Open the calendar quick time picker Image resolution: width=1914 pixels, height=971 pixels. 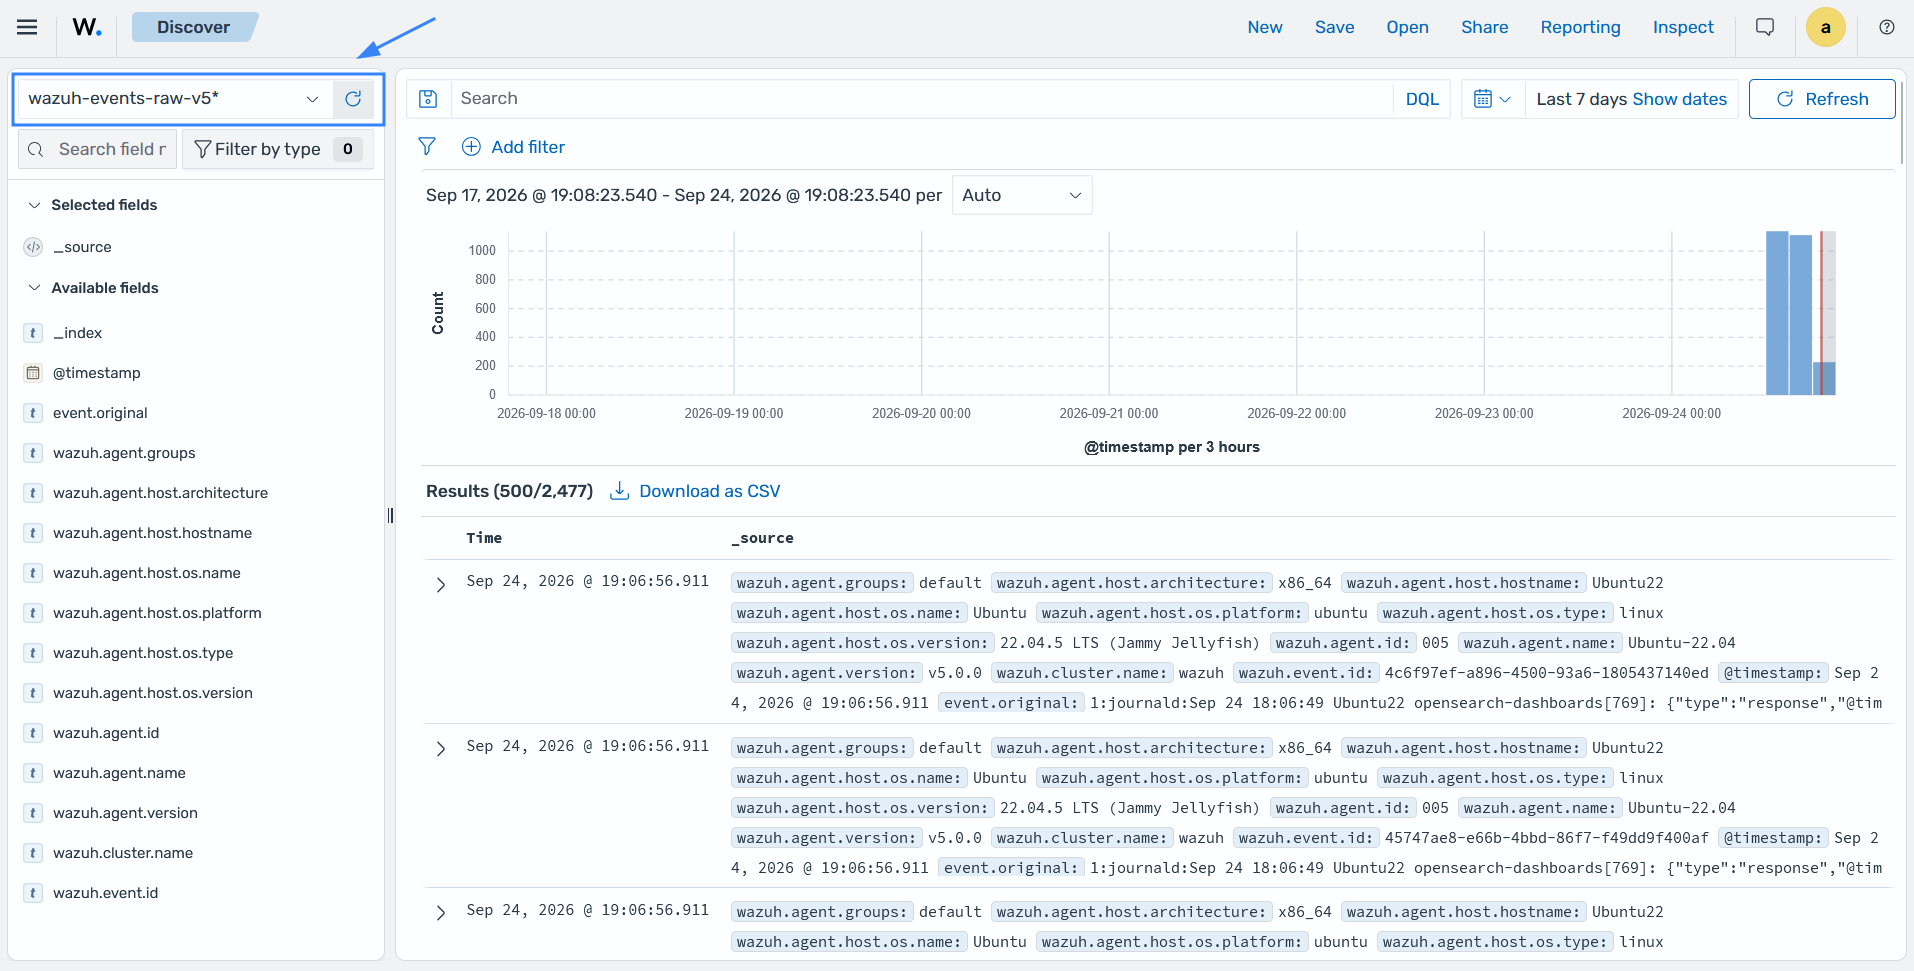[x=1492, y=99]
